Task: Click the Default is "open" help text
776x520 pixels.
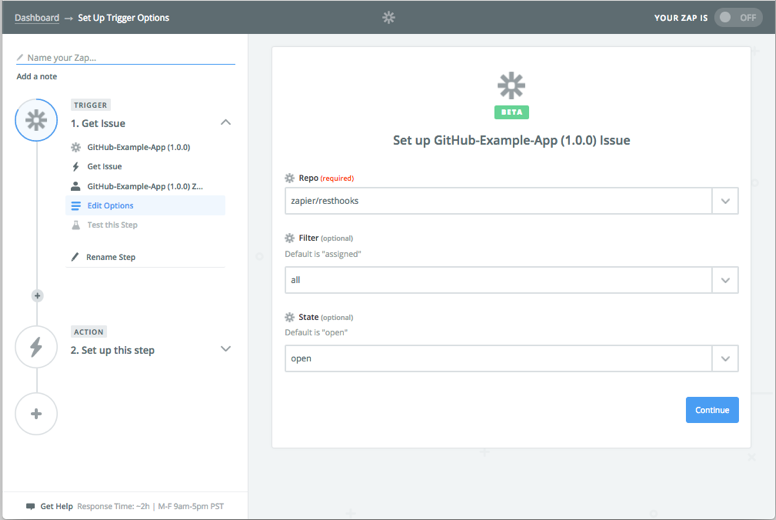Action: click(x=316, y=332)
